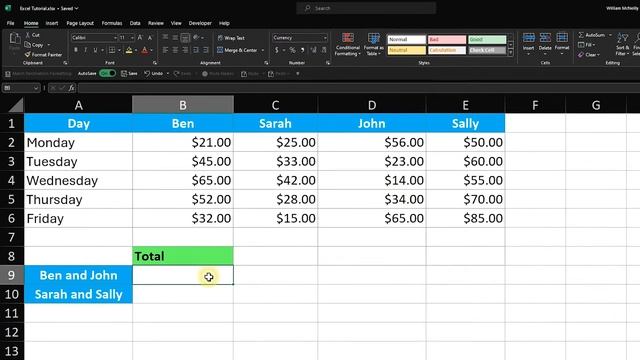Screen dimensions: 640x360
Task: Open the Undo history dropdown arrow
Action: click(x=168, y=73)
